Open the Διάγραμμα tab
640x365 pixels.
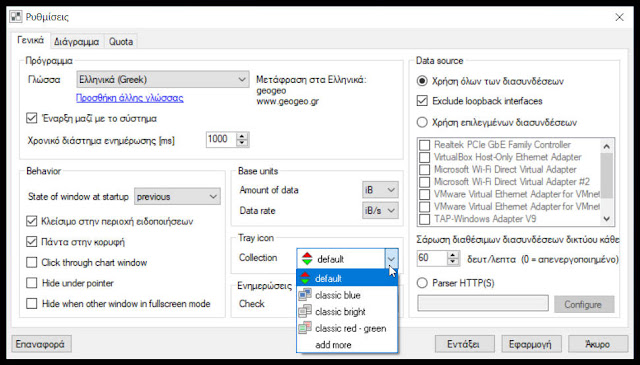click(x=76, y=42)
